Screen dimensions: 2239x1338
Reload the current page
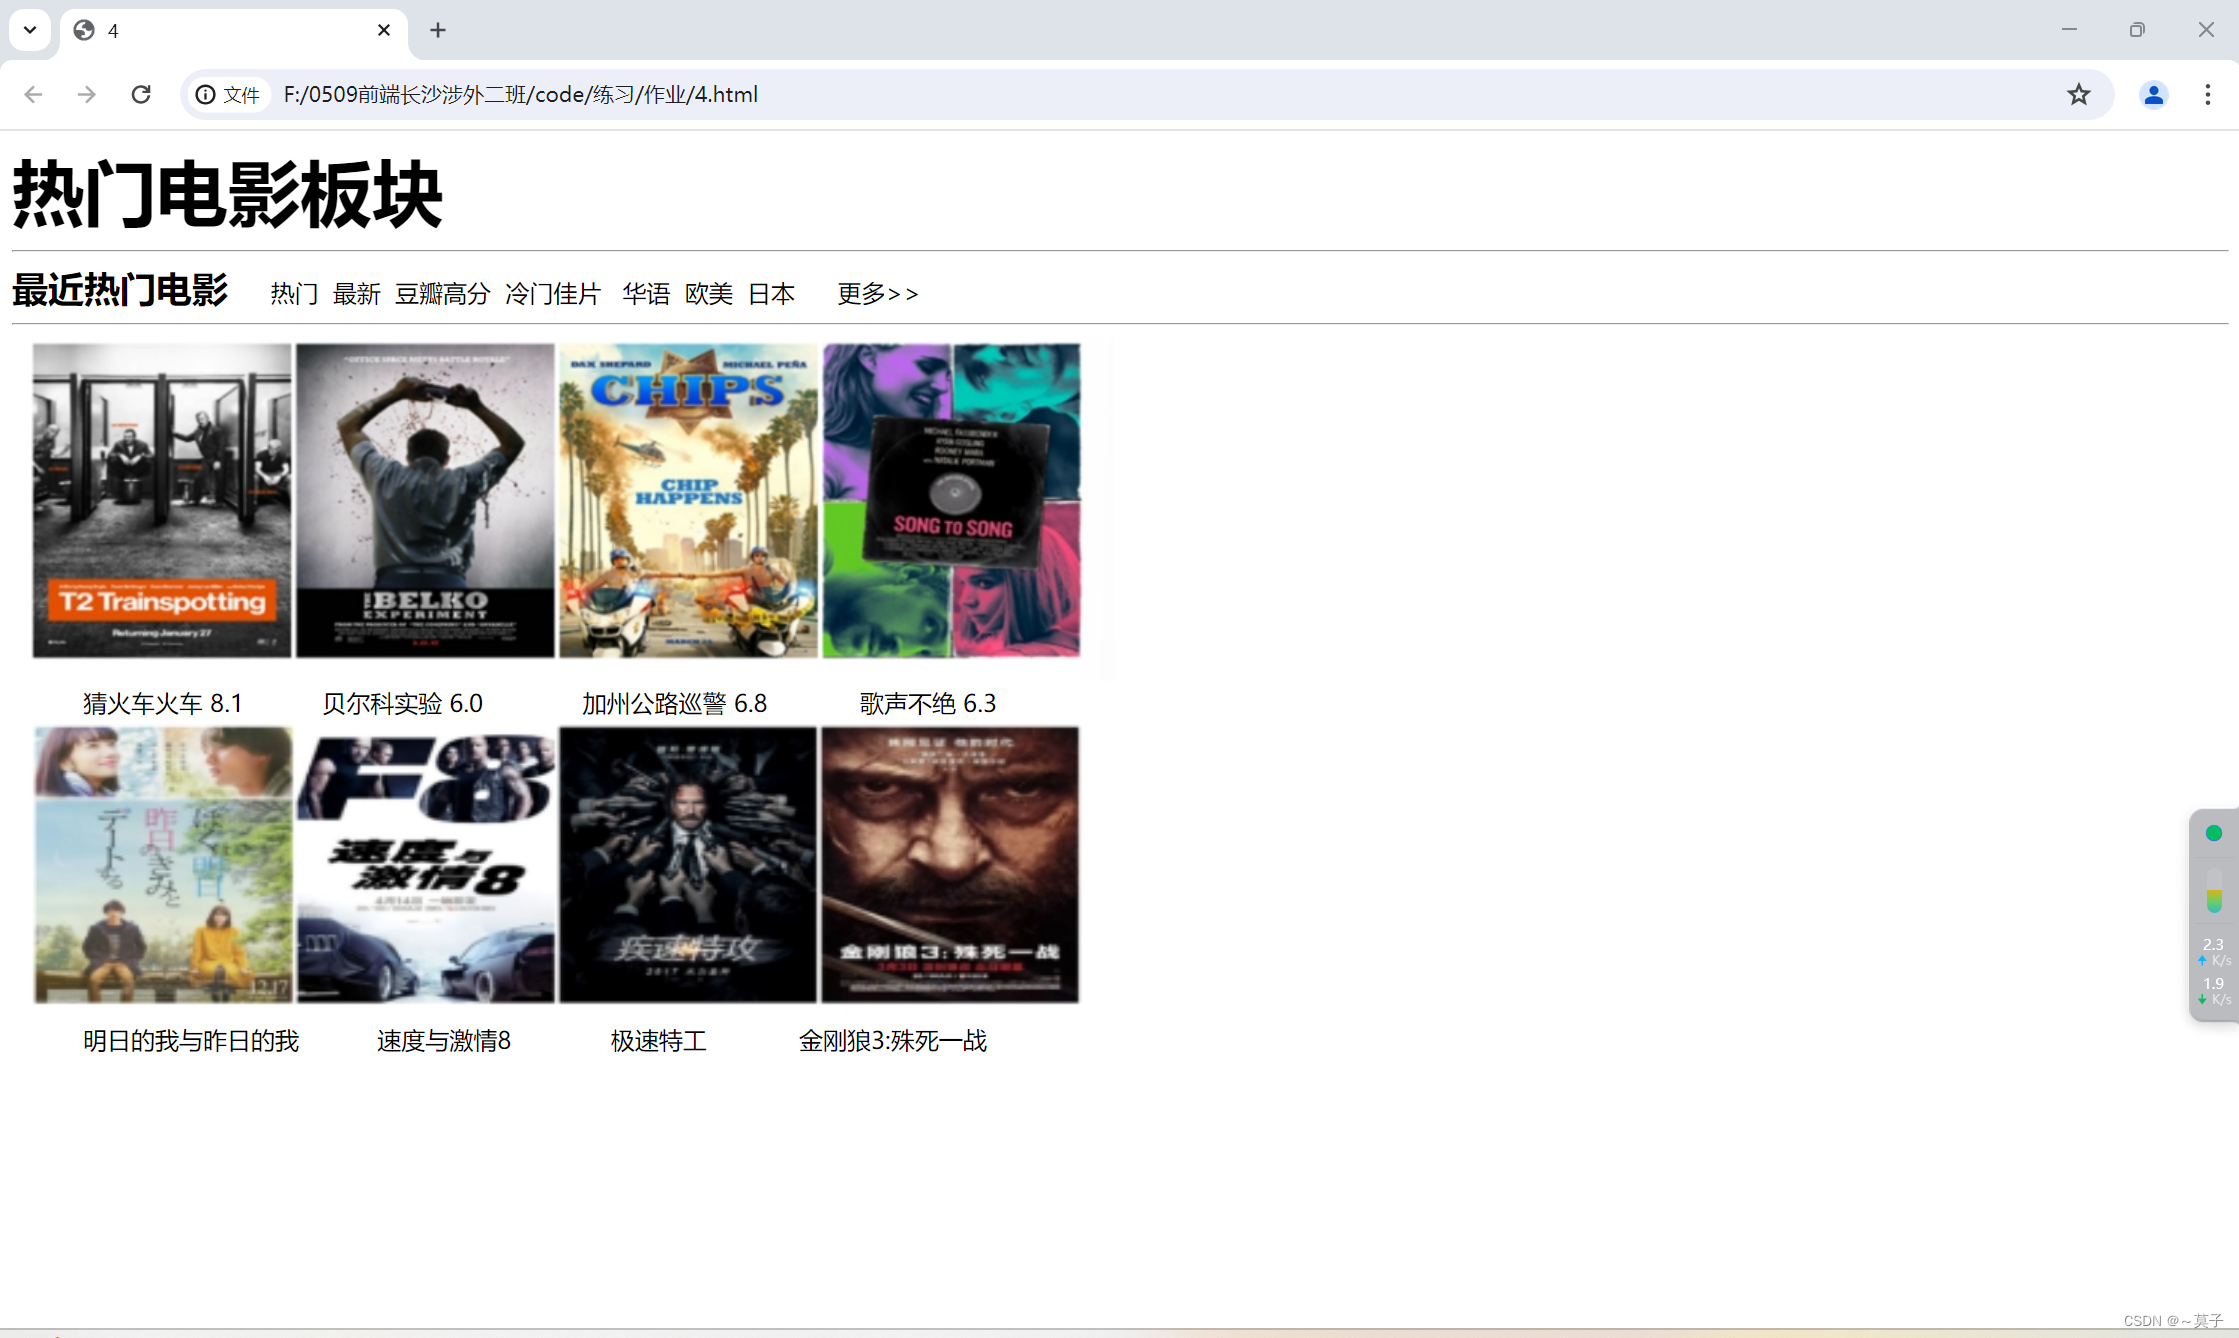[141, 94]
